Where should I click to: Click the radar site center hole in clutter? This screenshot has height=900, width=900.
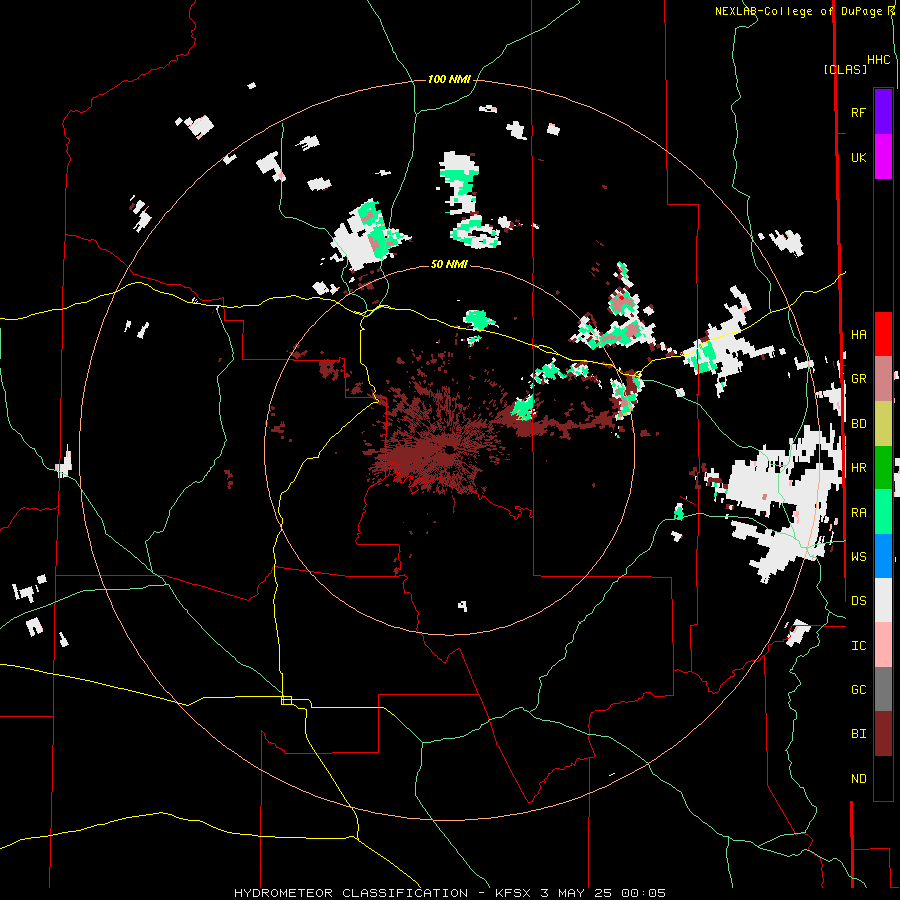449,449
